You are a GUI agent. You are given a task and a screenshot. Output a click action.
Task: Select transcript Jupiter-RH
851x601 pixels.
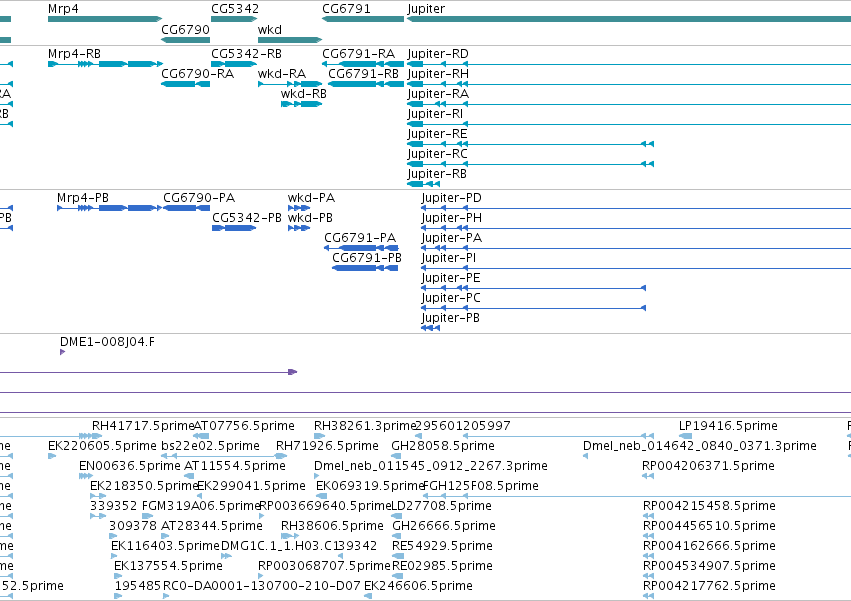438,74
